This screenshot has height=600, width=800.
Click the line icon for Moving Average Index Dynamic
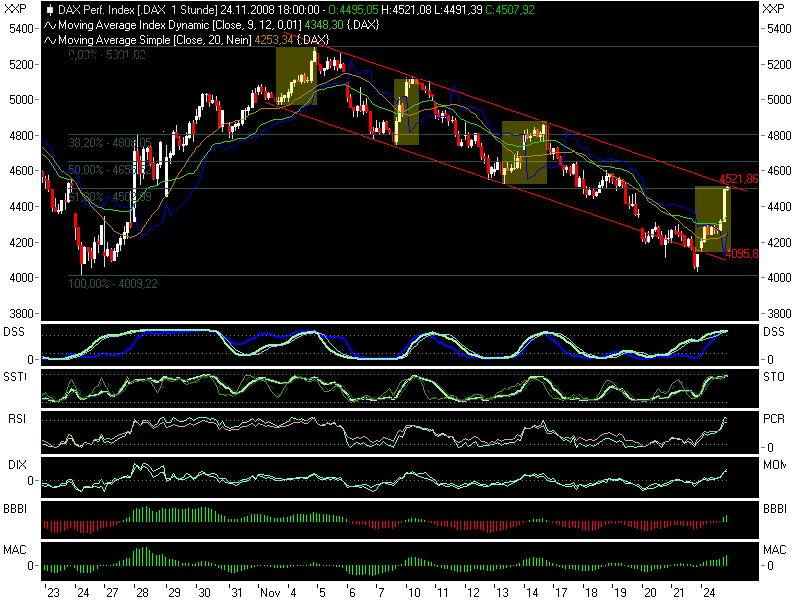tap(50, 25)
